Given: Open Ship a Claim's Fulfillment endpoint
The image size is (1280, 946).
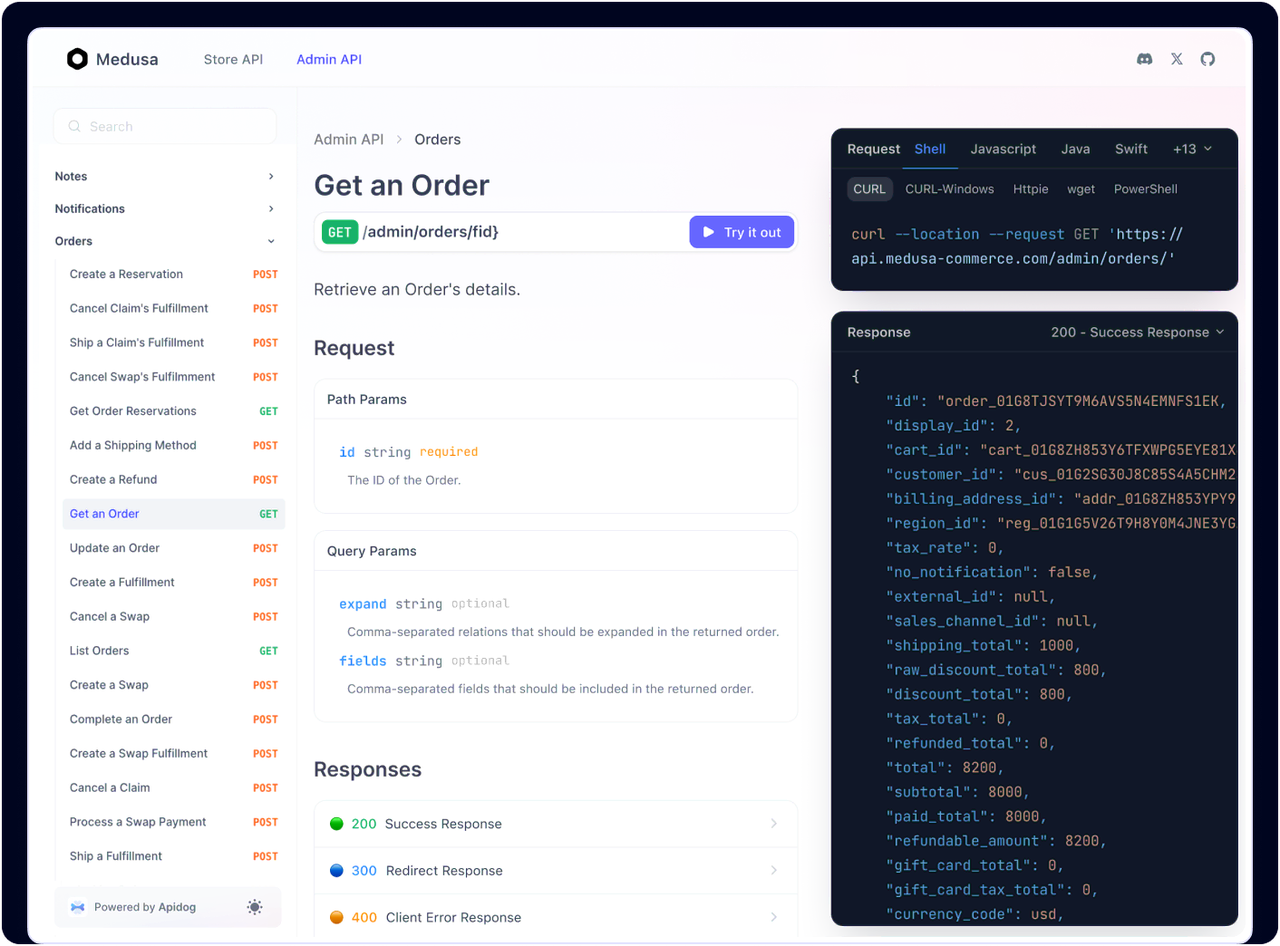Looking at the screenshot, I should pyautogui.click(x=174, y=343).
